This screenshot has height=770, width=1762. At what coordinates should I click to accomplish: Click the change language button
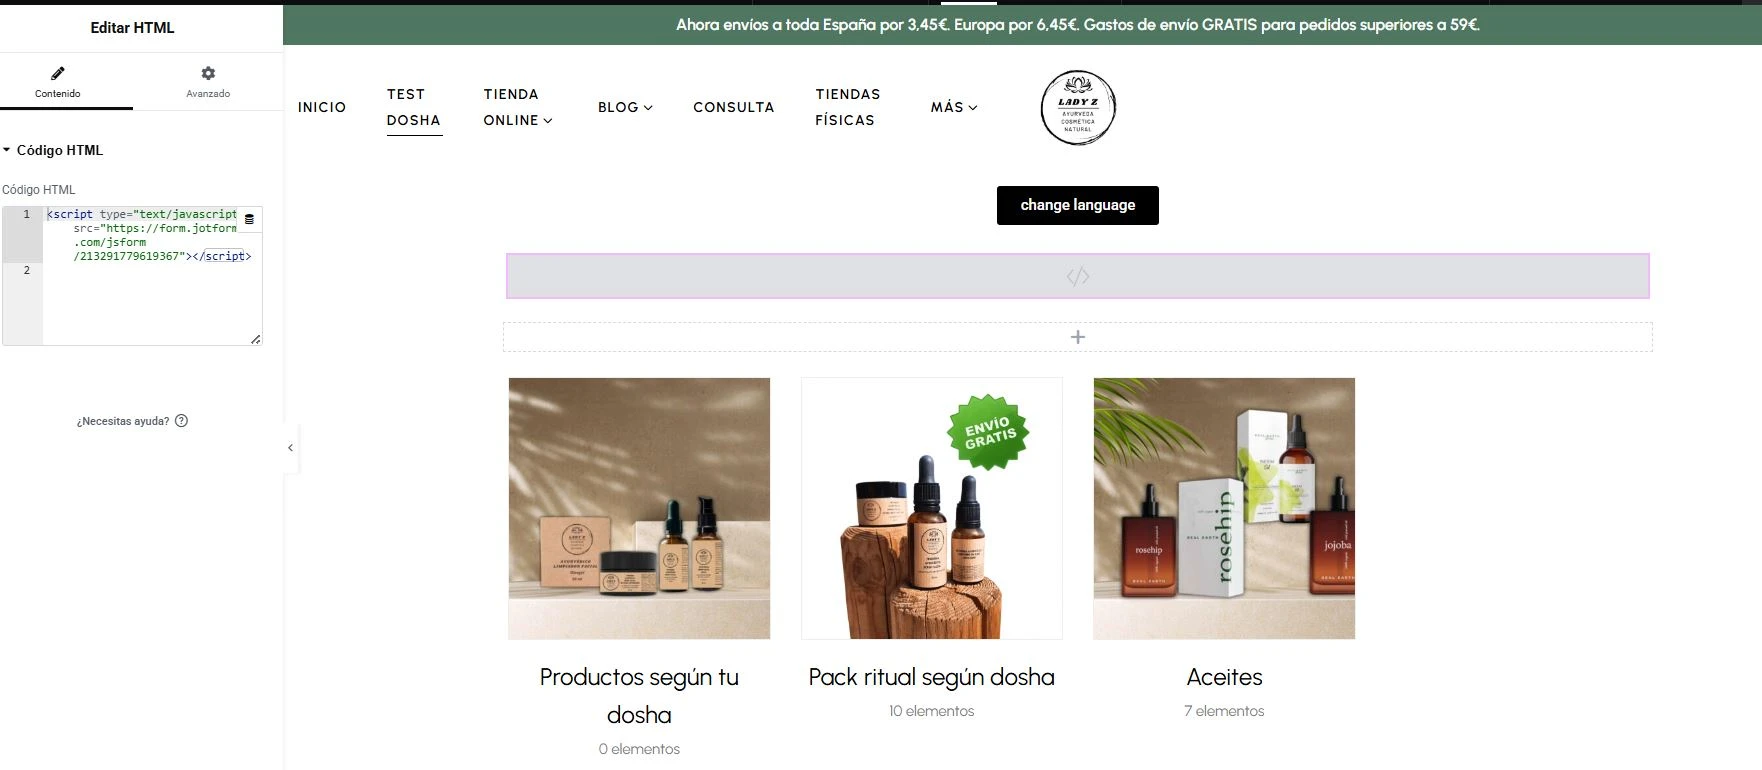click(x=1077, y=205)
